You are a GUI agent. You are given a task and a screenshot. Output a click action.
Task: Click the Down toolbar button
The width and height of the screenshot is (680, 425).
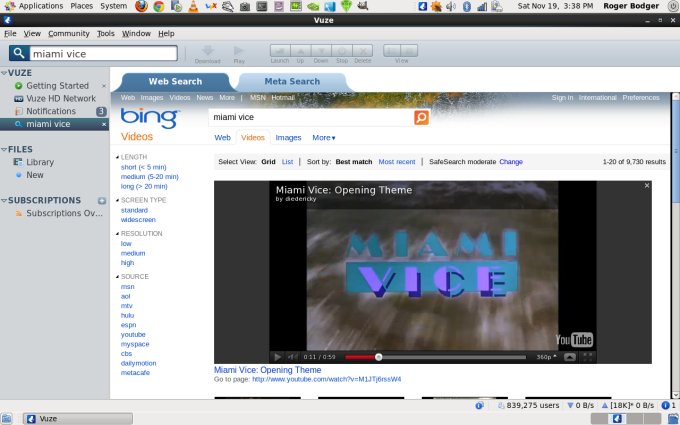[321, 51]
